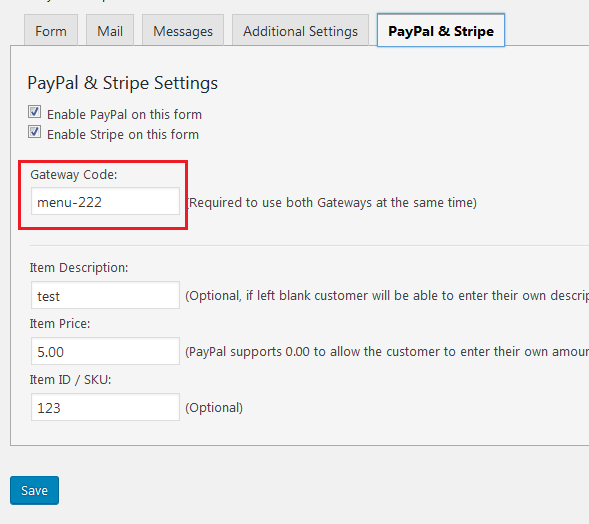
Task: Open the Additional Settings tab
Action: pyautogui.click(x=300, y=30)
